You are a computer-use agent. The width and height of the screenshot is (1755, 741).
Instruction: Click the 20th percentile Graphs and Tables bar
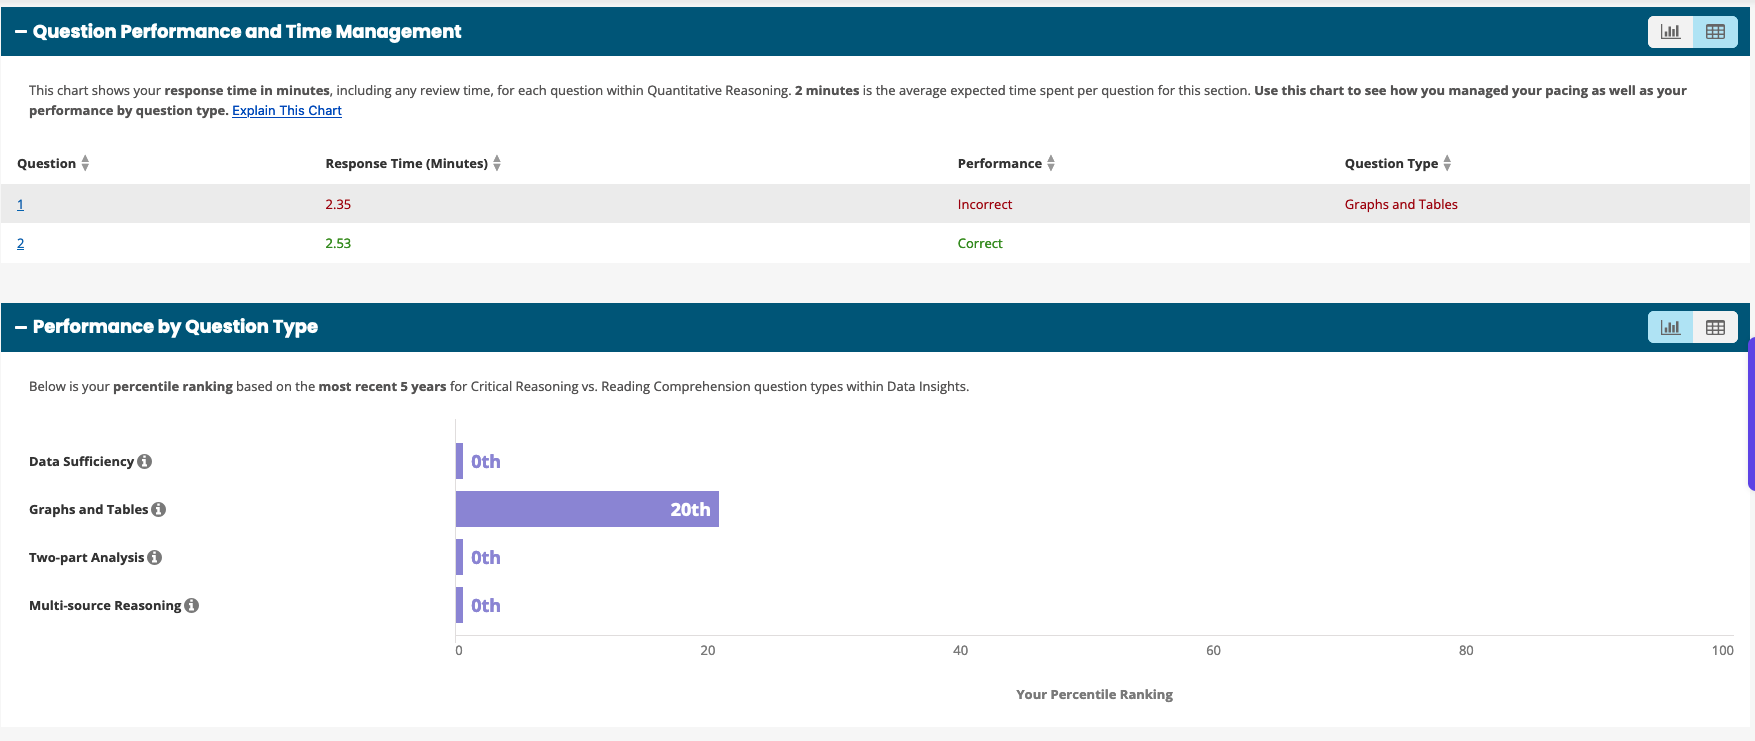587,509
